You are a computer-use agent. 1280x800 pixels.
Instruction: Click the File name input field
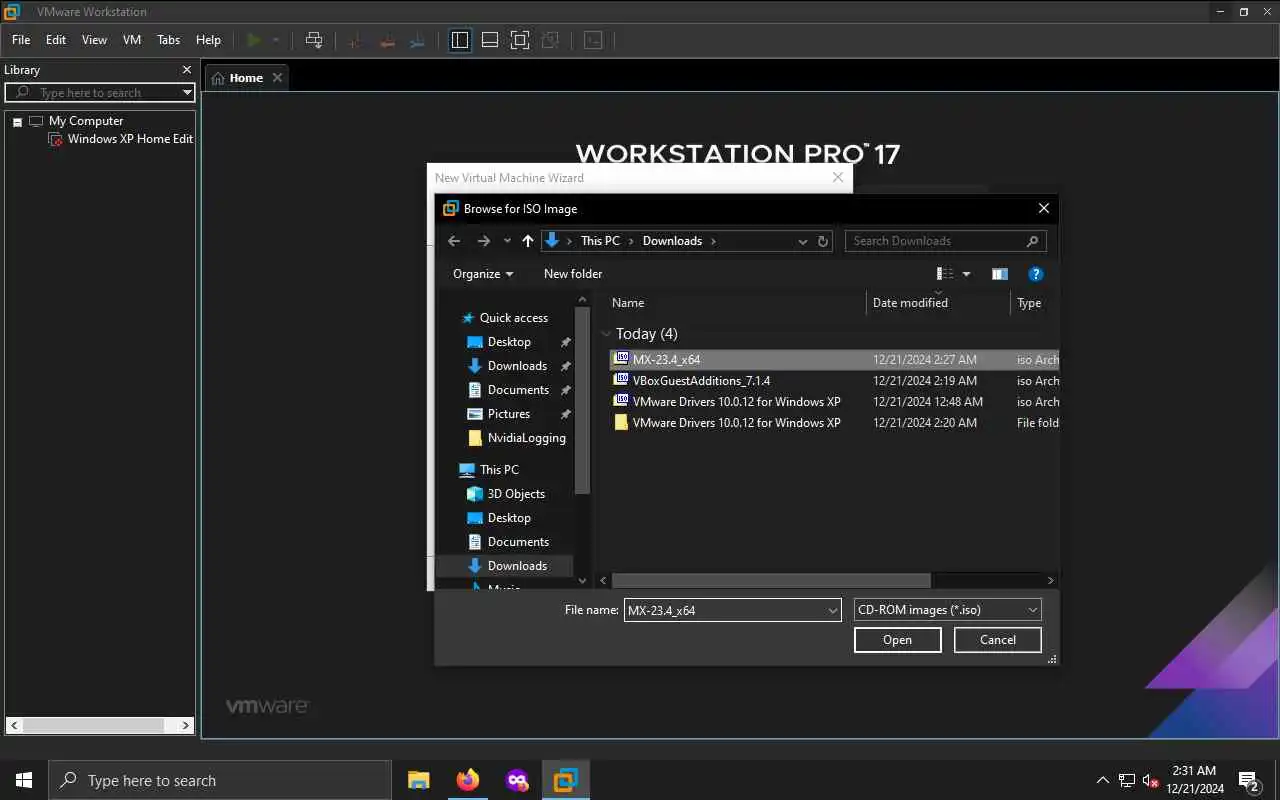click(725, 610)
